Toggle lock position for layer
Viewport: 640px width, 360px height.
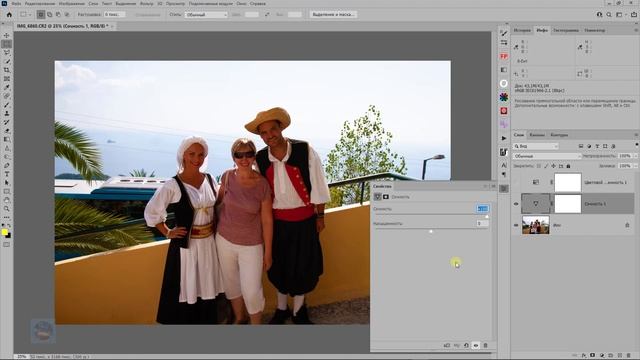click(553, 166)
